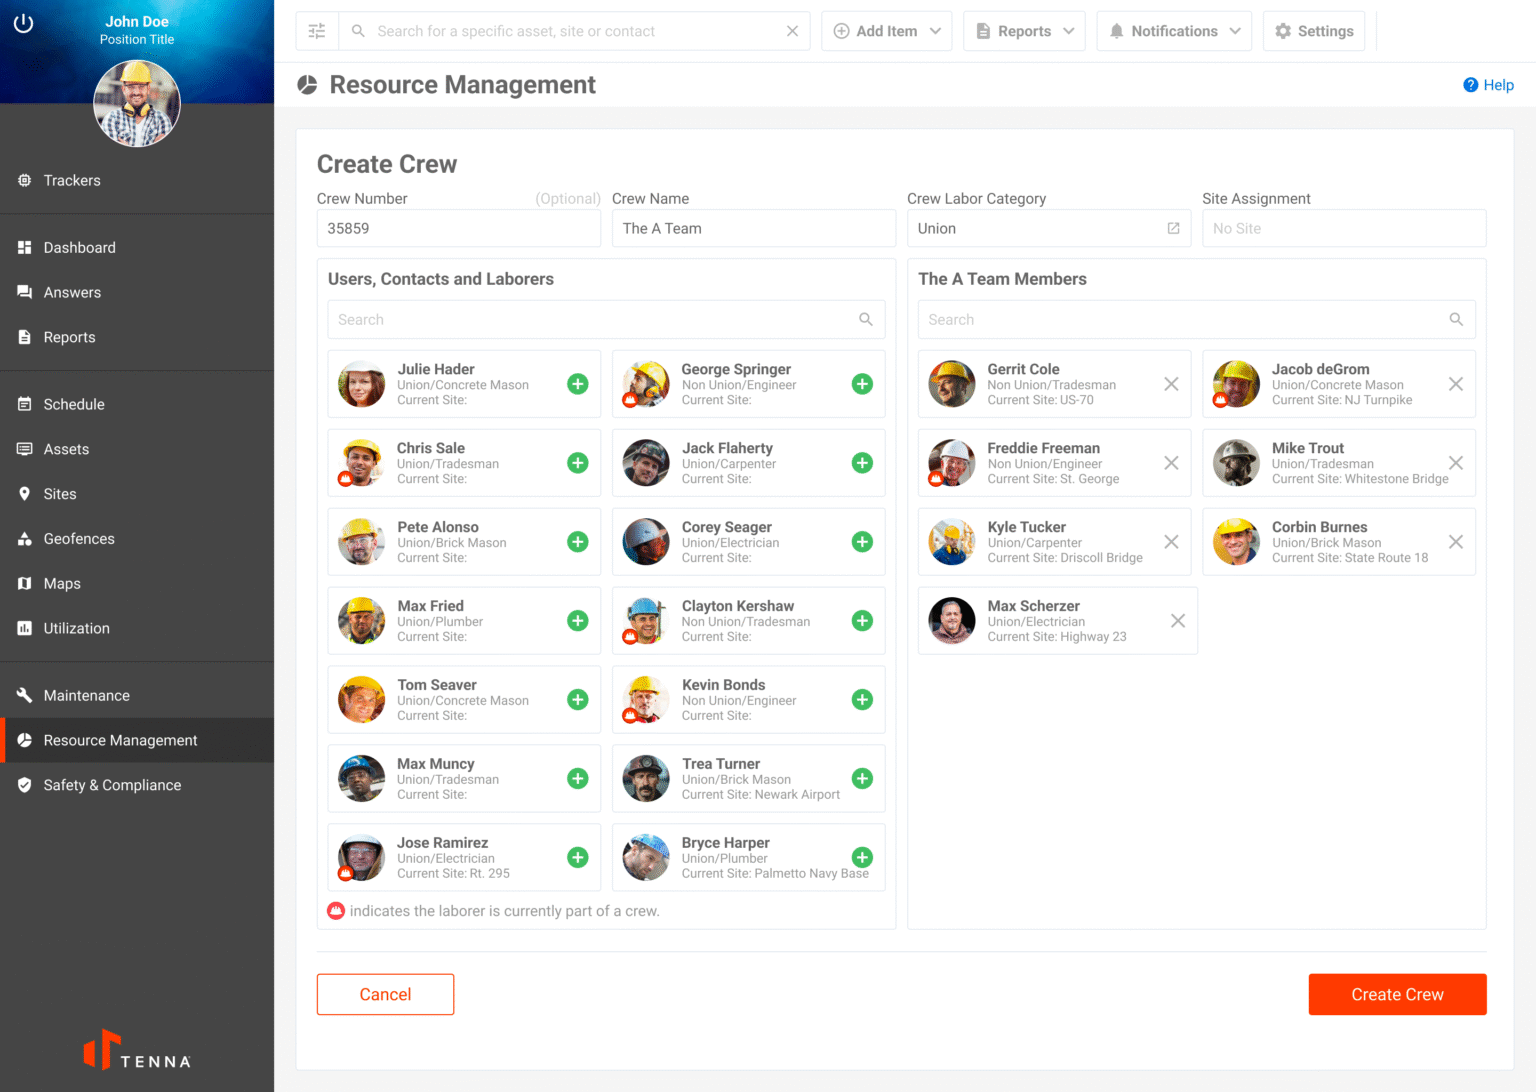The image size is (1536, 1092).
Task: Click the Resource Management page header icon
Action: pos(305,84)
